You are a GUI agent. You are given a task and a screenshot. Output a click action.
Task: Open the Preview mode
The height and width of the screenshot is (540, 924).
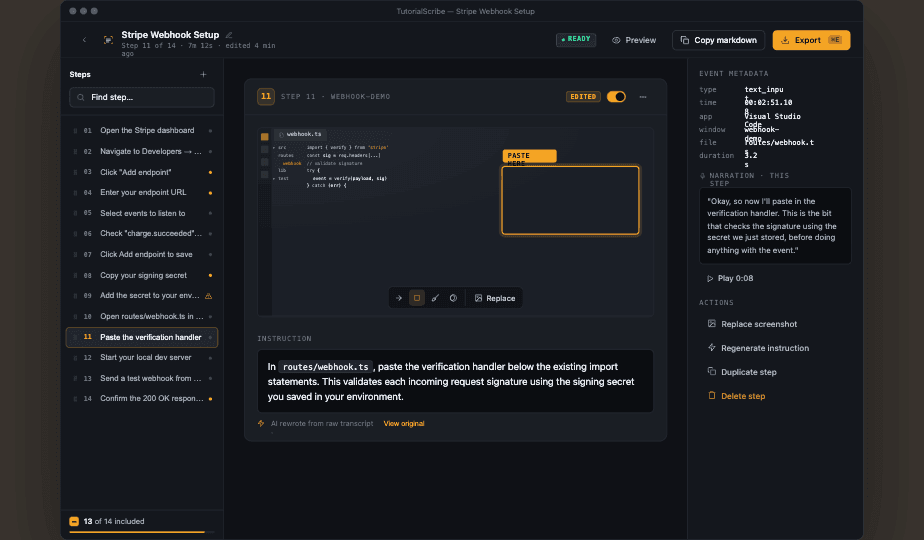click(x=634, y=40)
